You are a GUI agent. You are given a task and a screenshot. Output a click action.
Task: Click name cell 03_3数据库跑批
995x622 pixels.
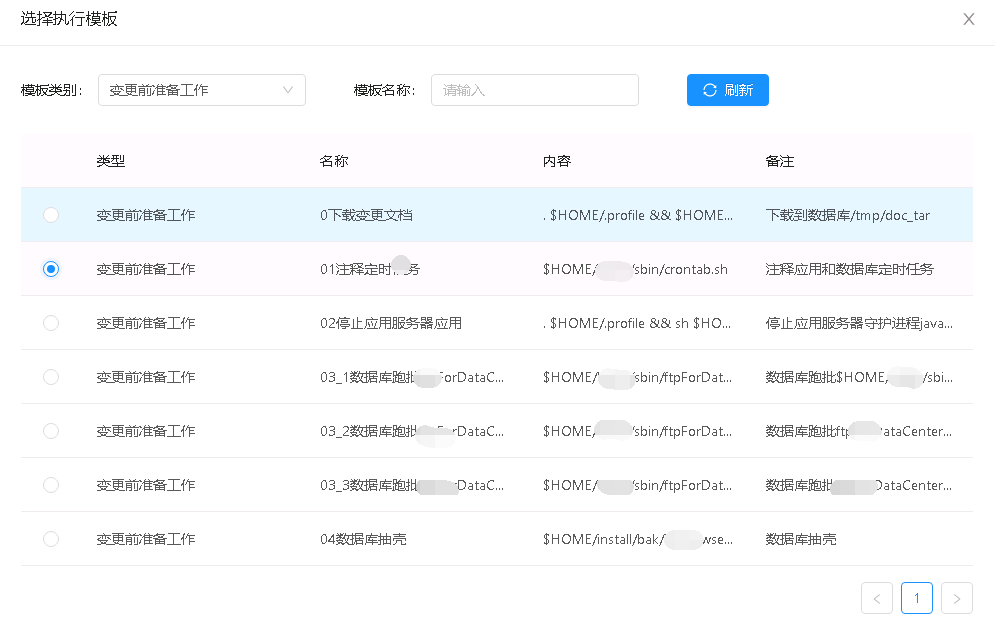pos(412,485)
